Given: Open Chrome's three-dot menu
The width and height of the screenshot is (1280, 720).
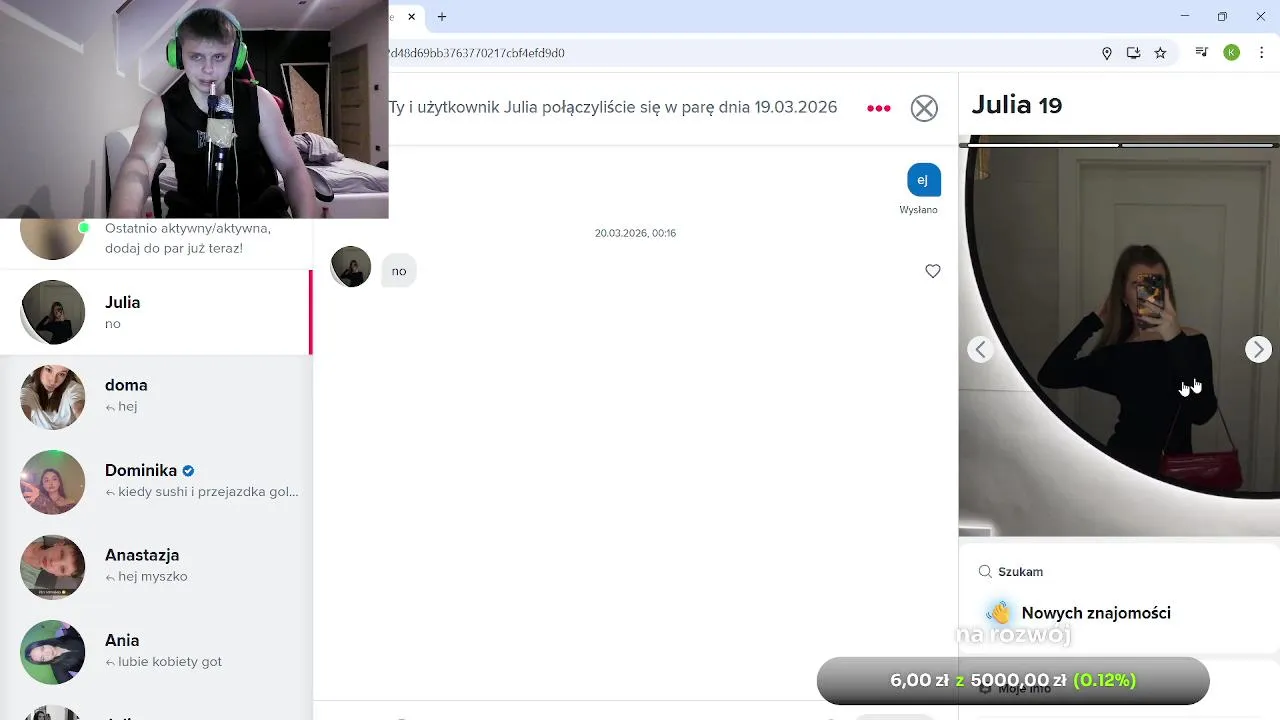Looking at the screenshot, I should coord(1262,53).
